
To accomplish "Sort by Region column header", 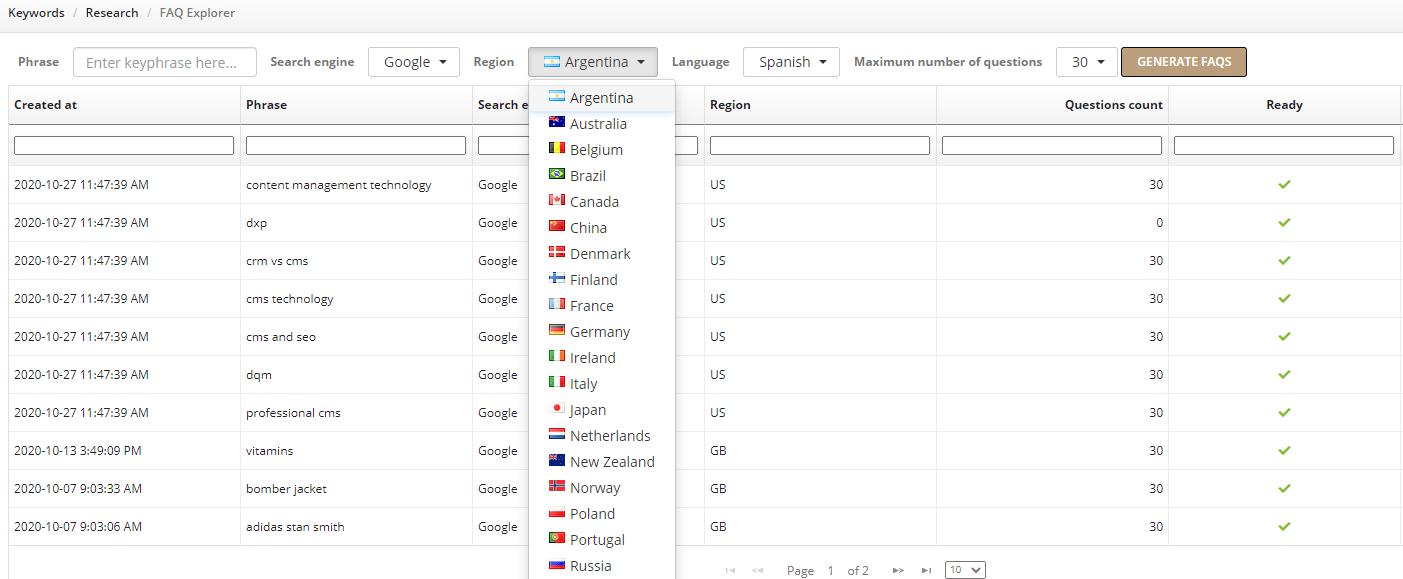I will [821, 105].
